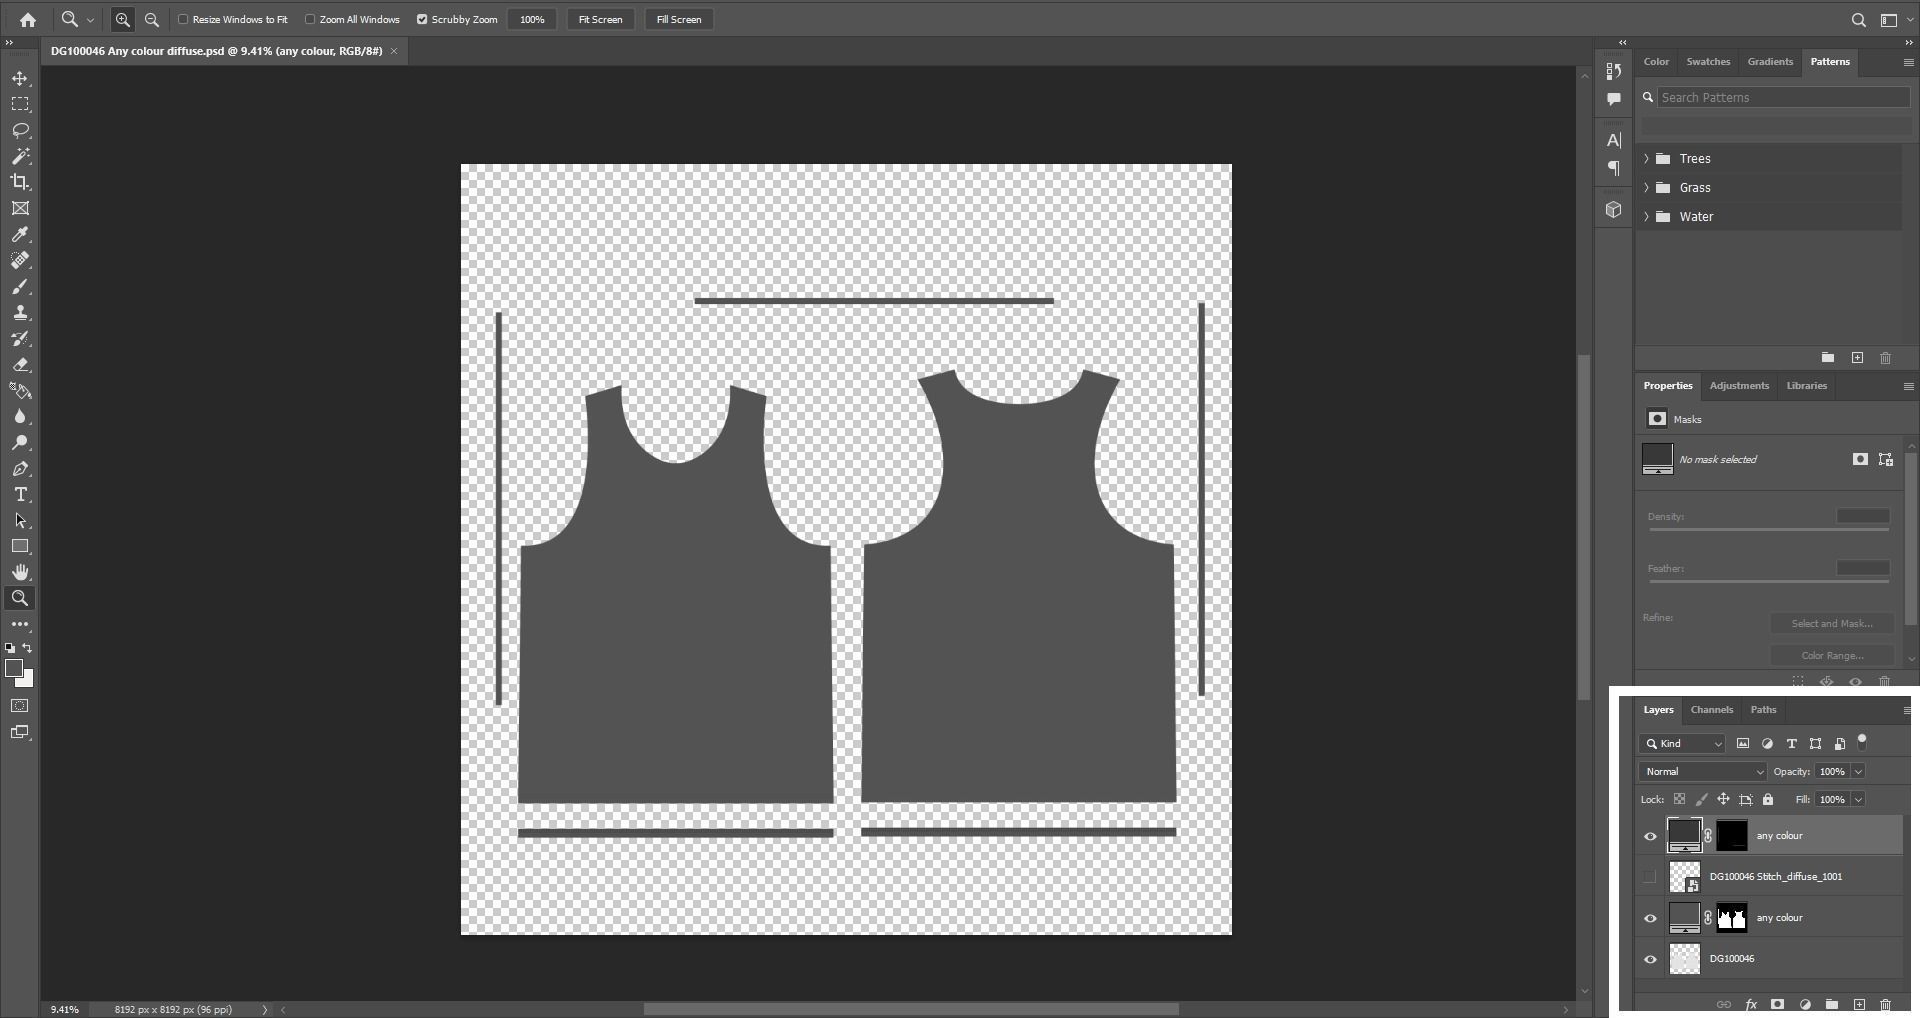Hide the top 'any colour' layer
The image size is (1920, 1018).
pyautogui.click(x=1650, y=836)
